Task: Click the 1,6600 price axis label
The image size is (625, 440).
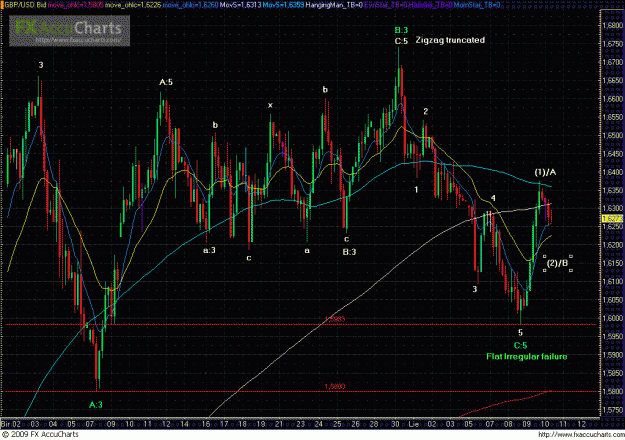Action: pos(612,99)
